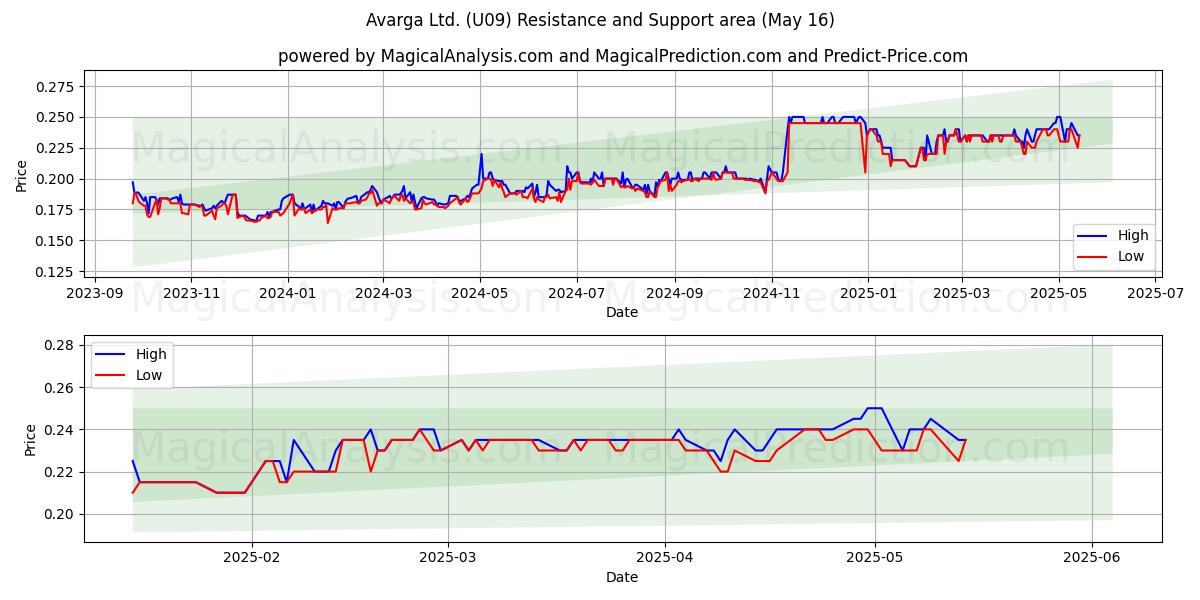Click the '0.200' price tick on the top chart

57,179
